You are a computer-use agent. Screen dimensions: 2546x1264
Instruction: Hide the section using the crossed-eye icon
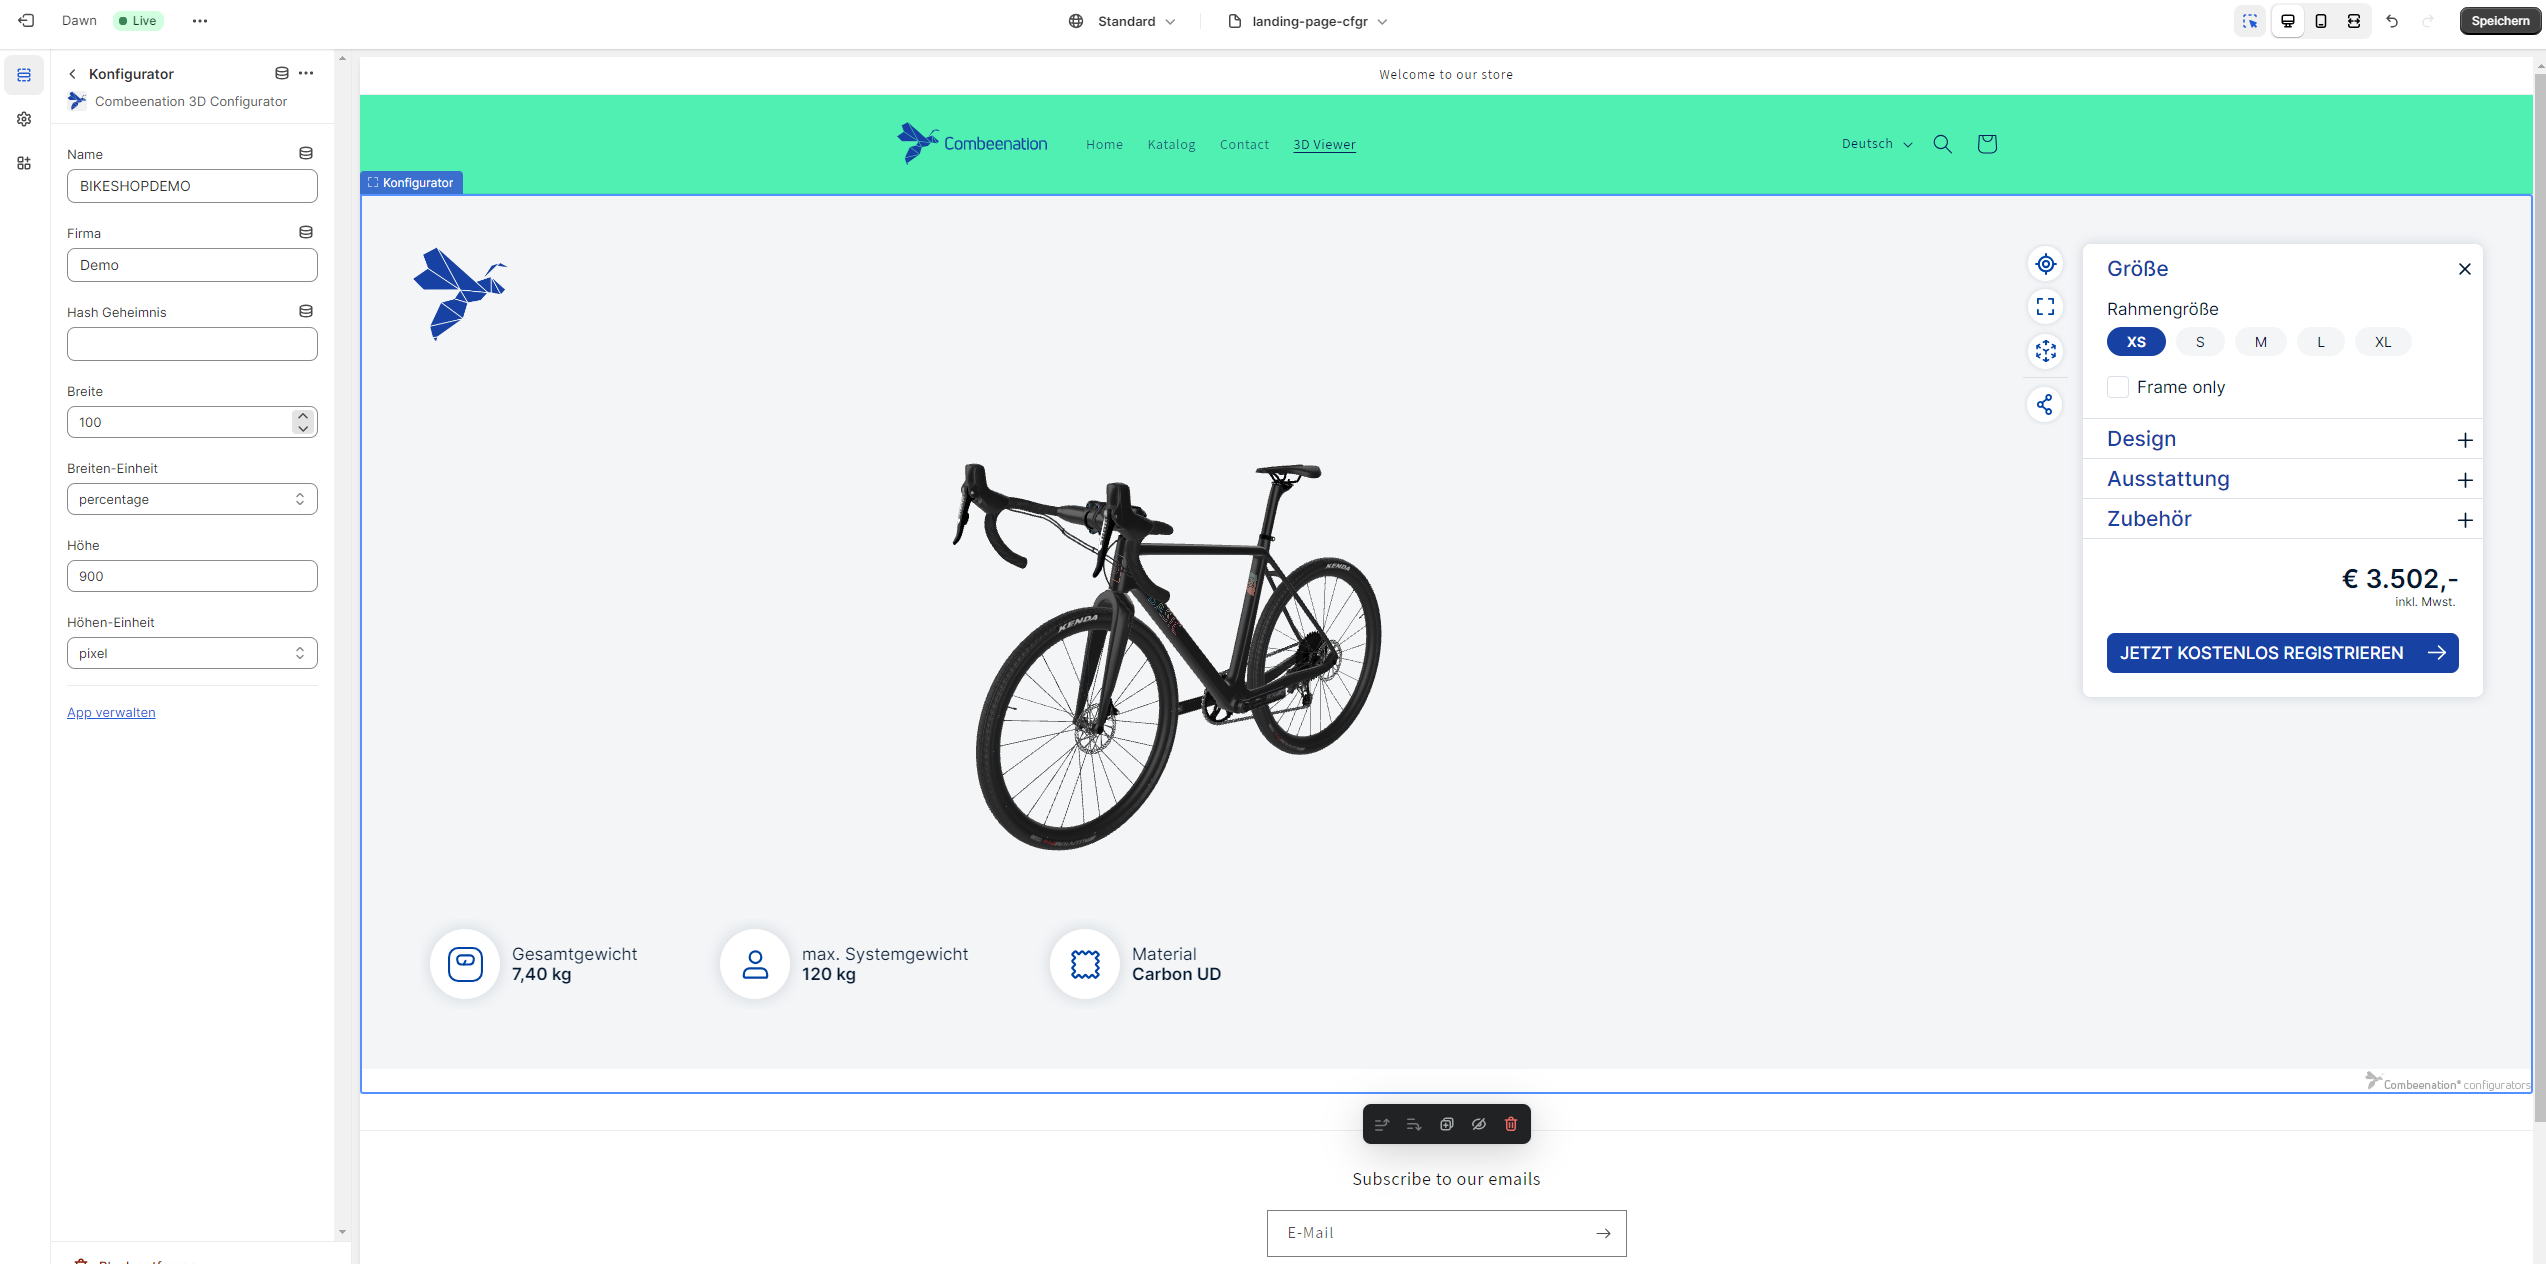1478,1124
